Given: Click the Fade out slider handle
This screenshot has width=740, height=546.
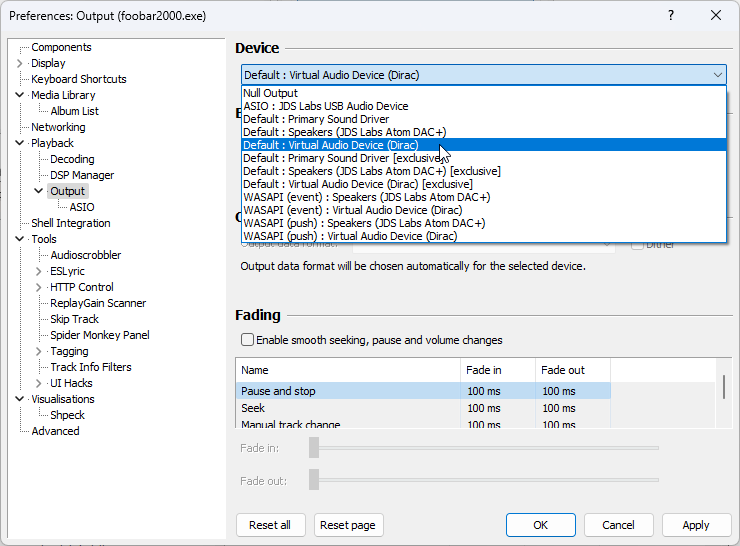Looking at the screenshot, I should [x=314, y=479].
